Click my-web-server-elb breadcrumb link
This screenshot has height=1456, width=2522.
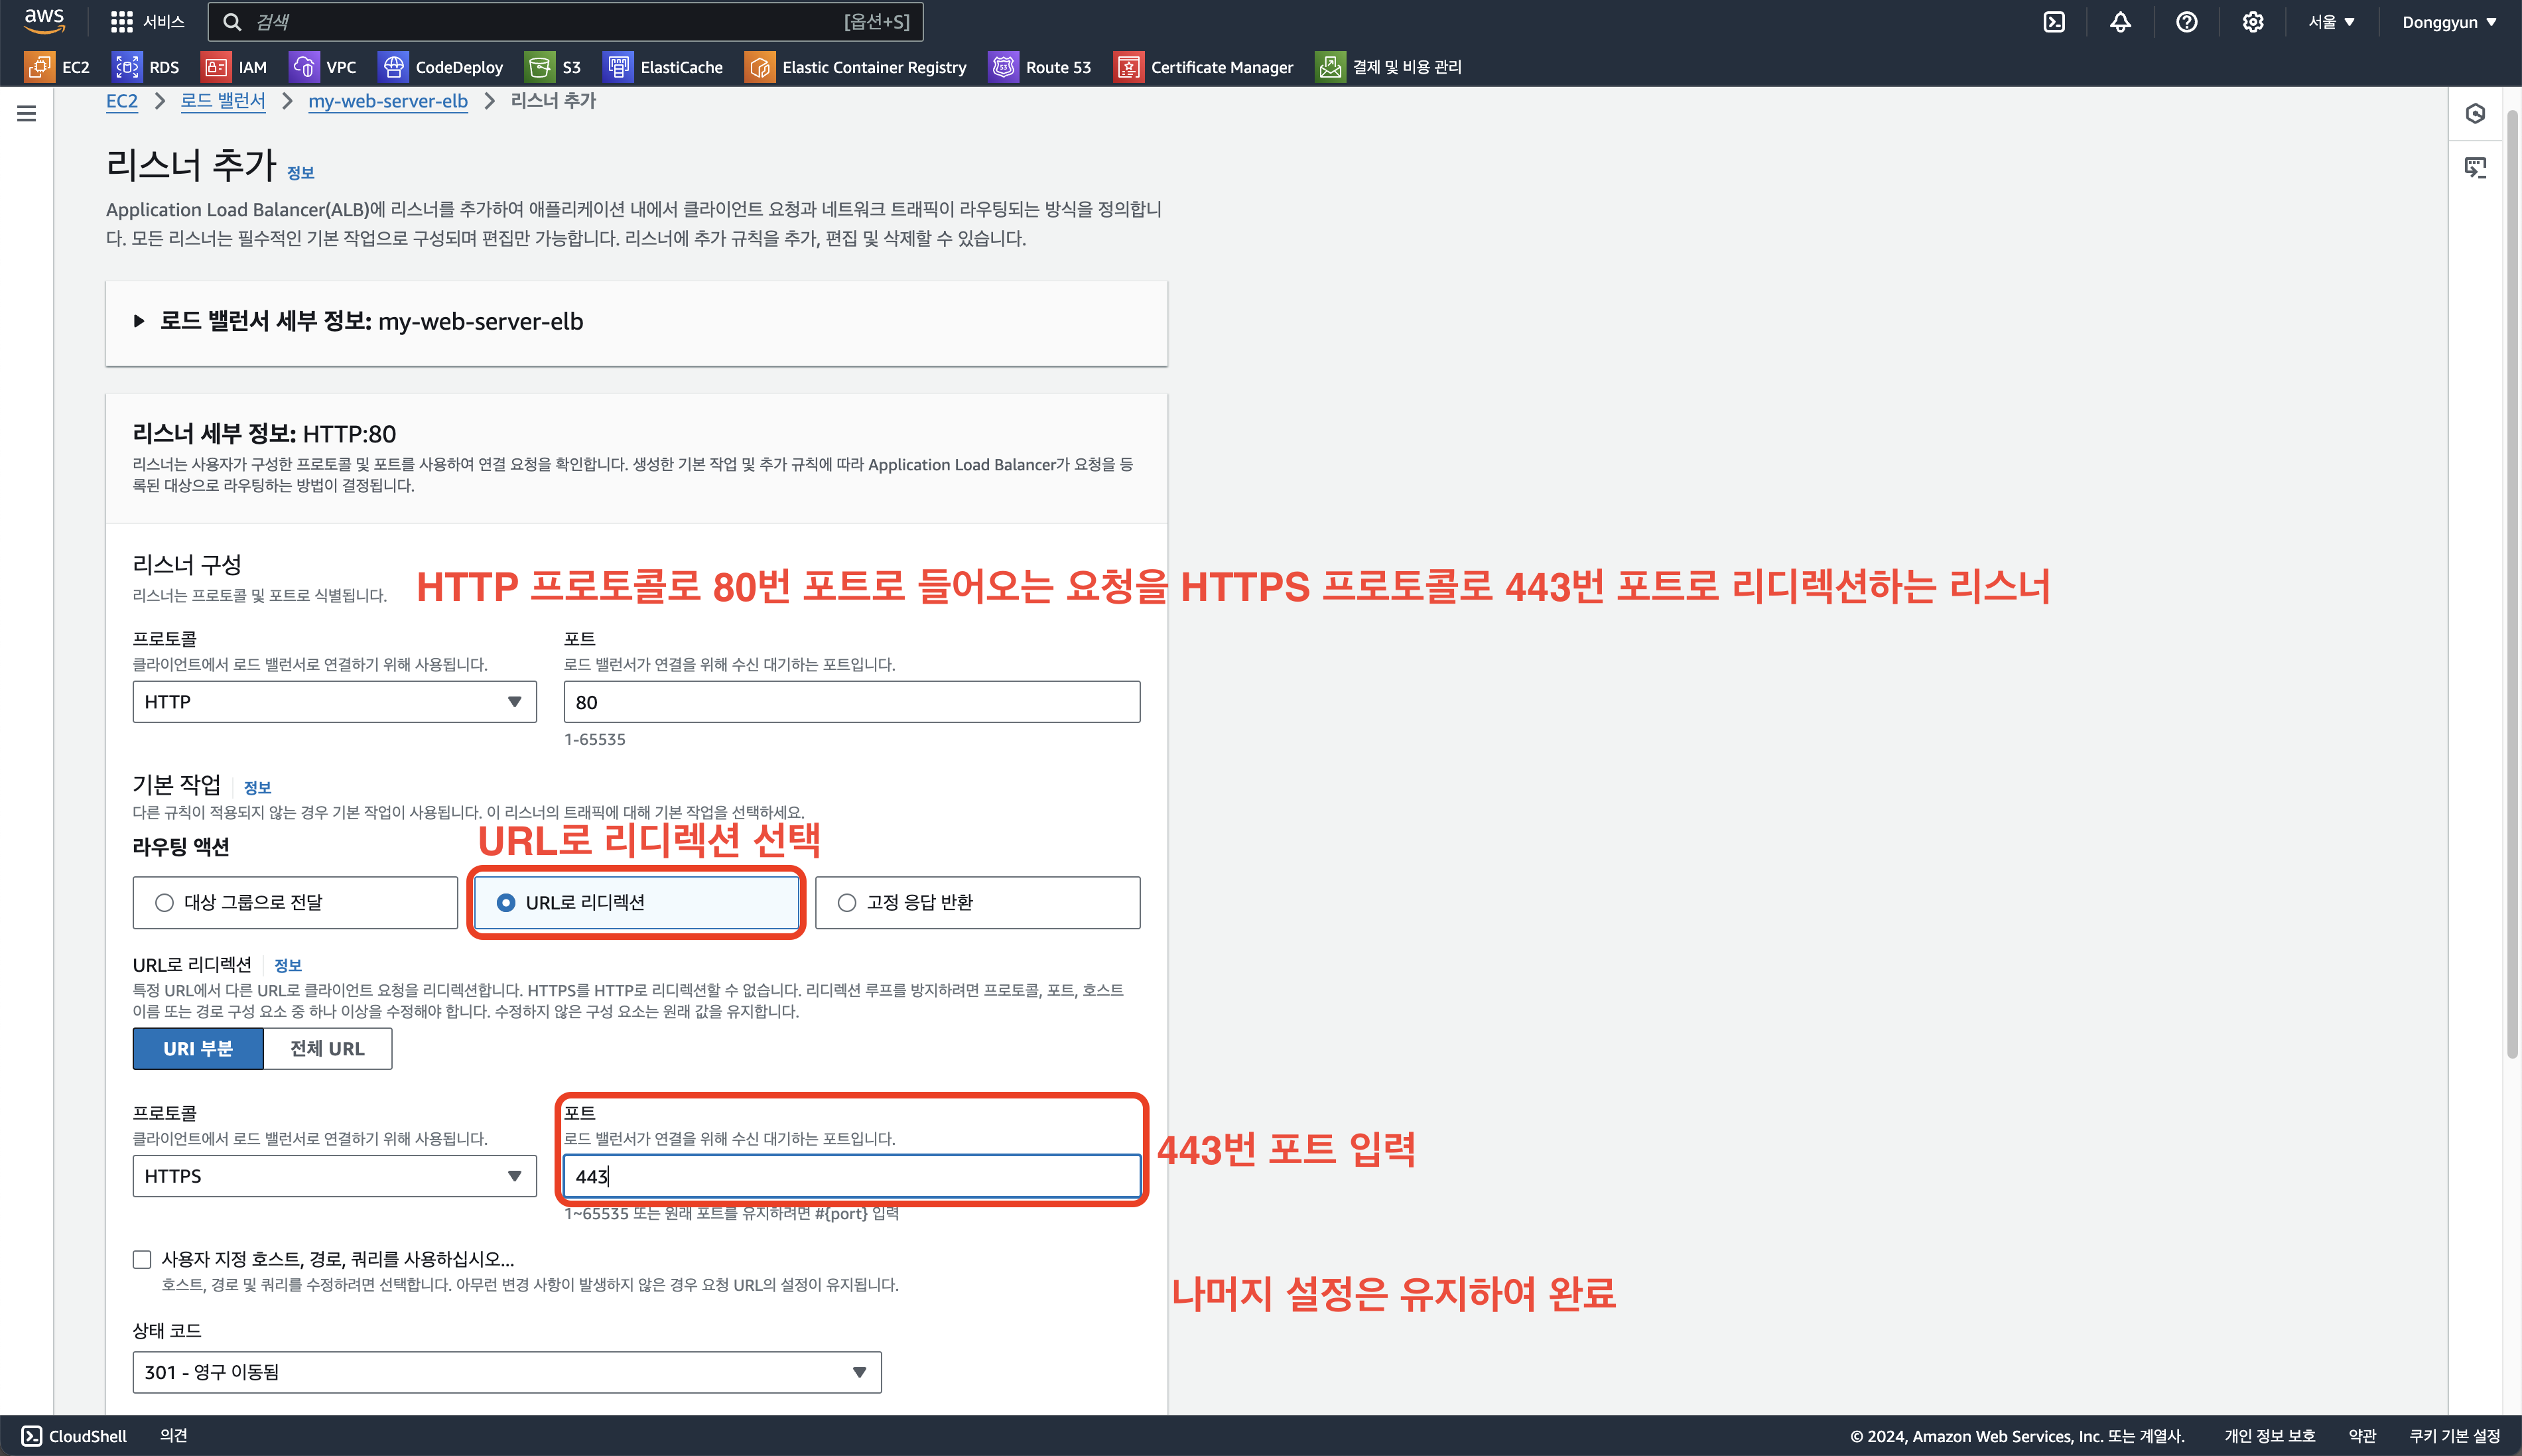tap(387, 101)
